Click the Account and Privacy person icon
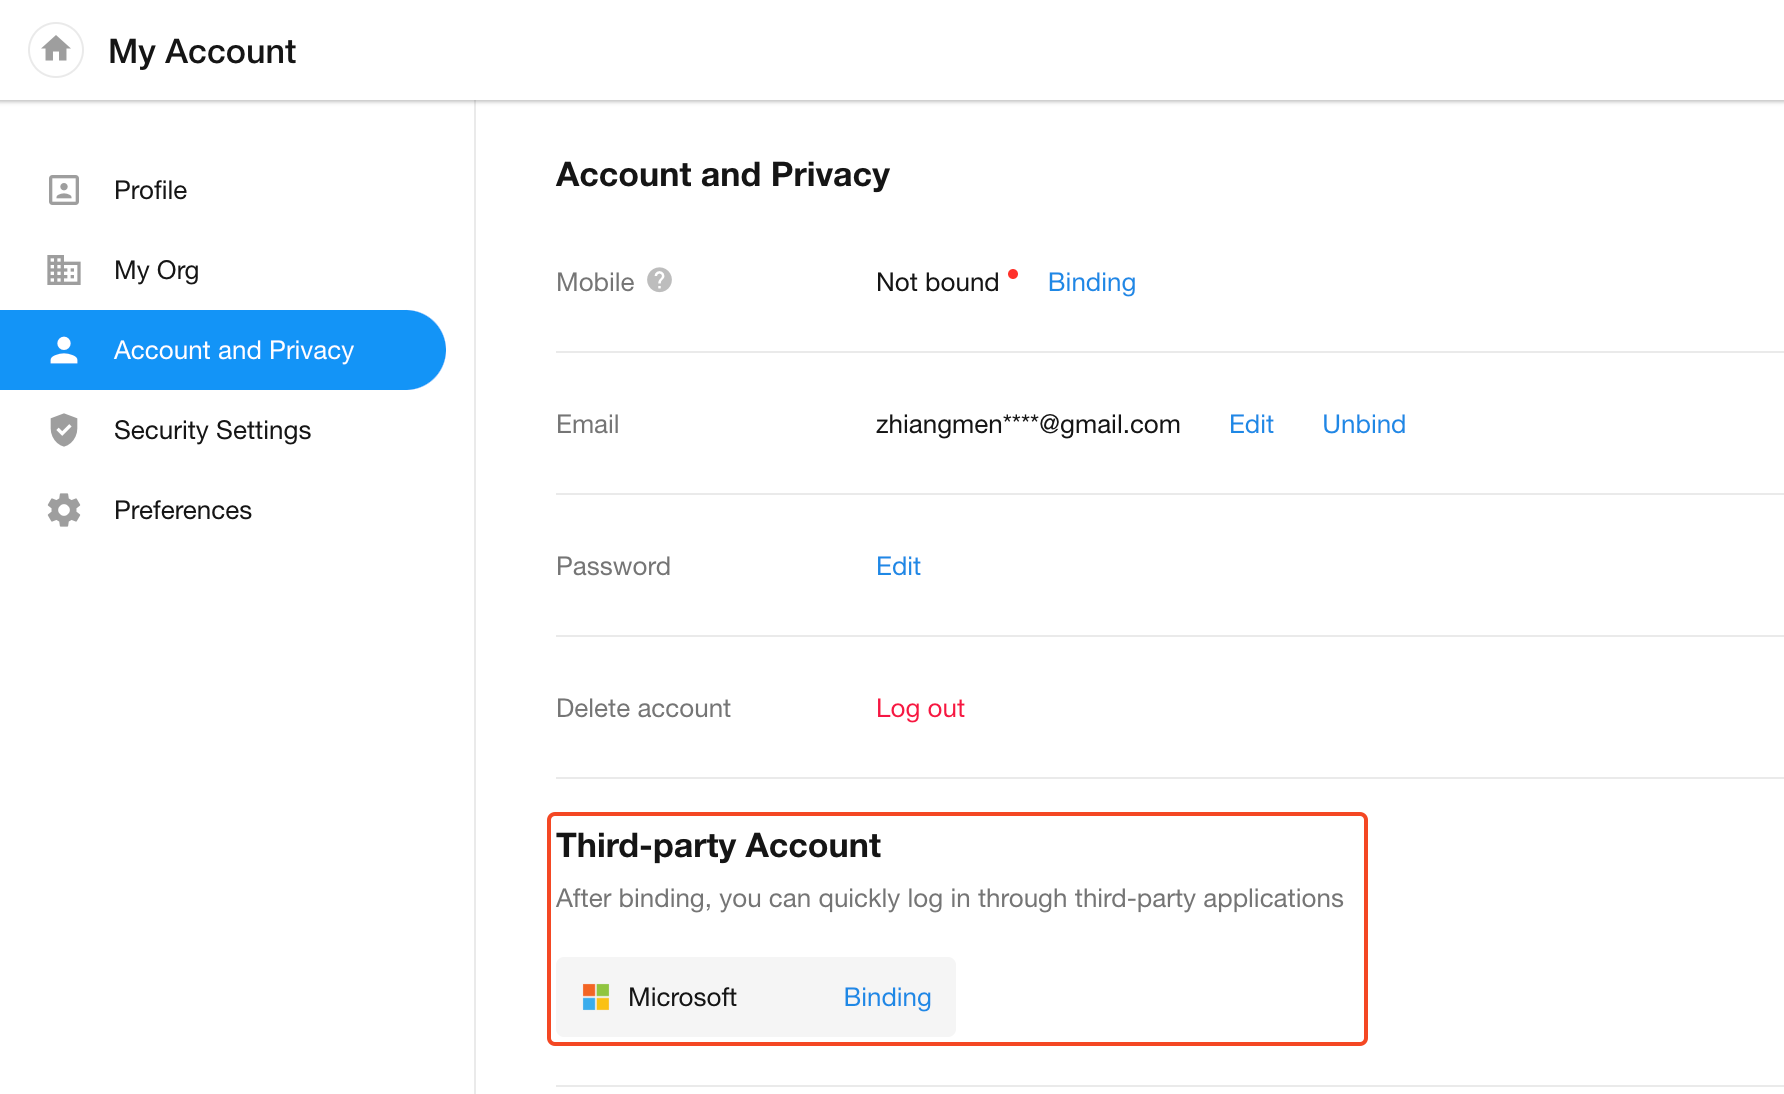Screen dimensions: 1784x1094 pyautogui.click(x=64, y=350)
